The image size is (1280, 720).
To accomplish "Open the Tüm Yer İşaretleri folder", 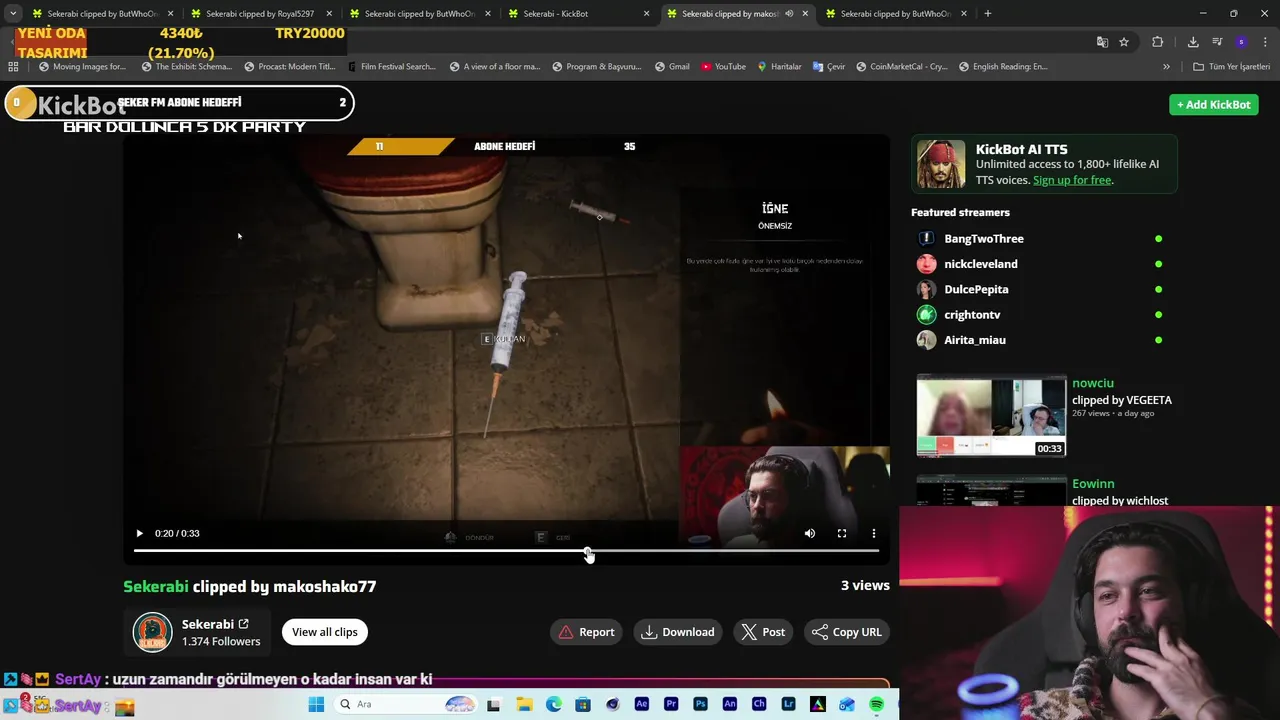I will (x=1232, y=67).
